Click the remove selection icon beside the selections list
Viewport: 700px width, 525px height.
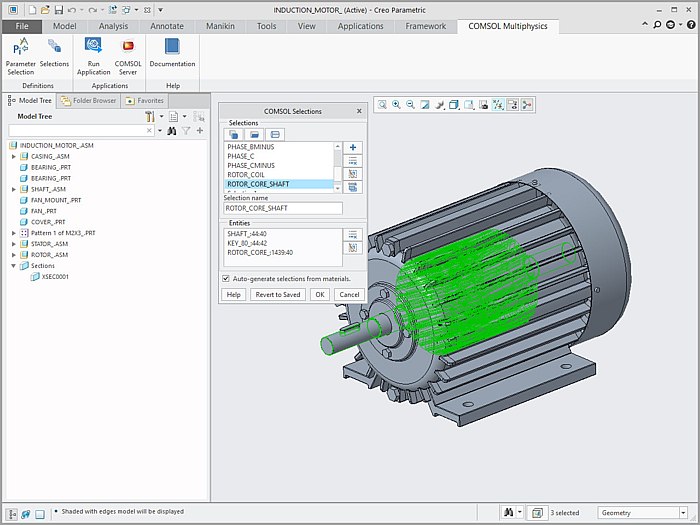(x=353, y=161)
